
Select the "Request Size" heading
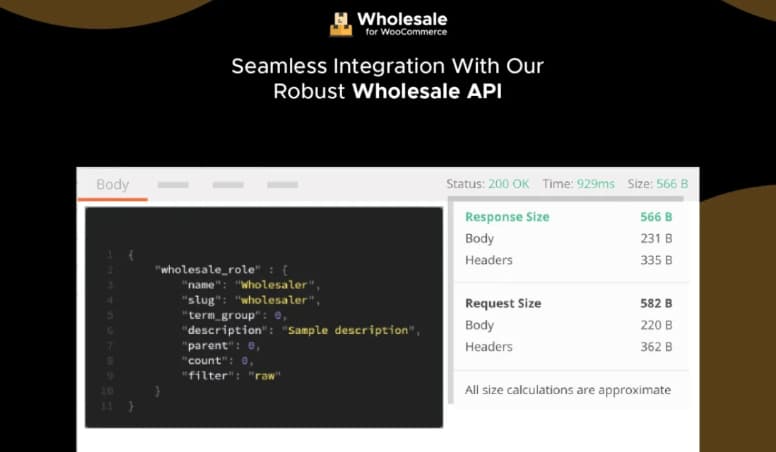(x=503, y=303)
